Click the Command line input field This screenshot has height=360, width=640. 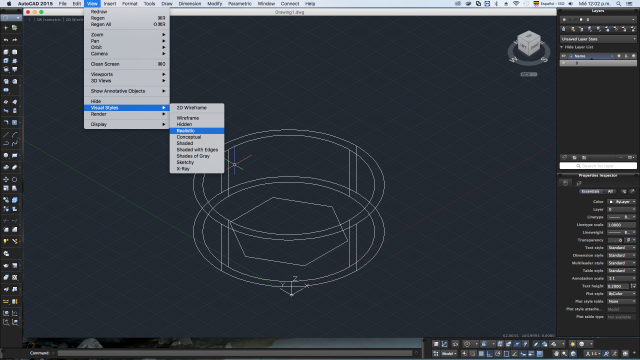pyautogui.click(x=235, y=353)
